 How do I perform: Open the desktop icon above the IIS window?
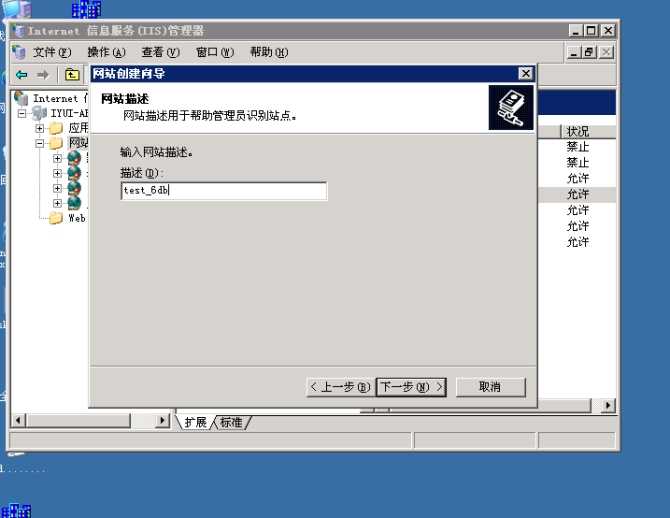pos(87,9)
